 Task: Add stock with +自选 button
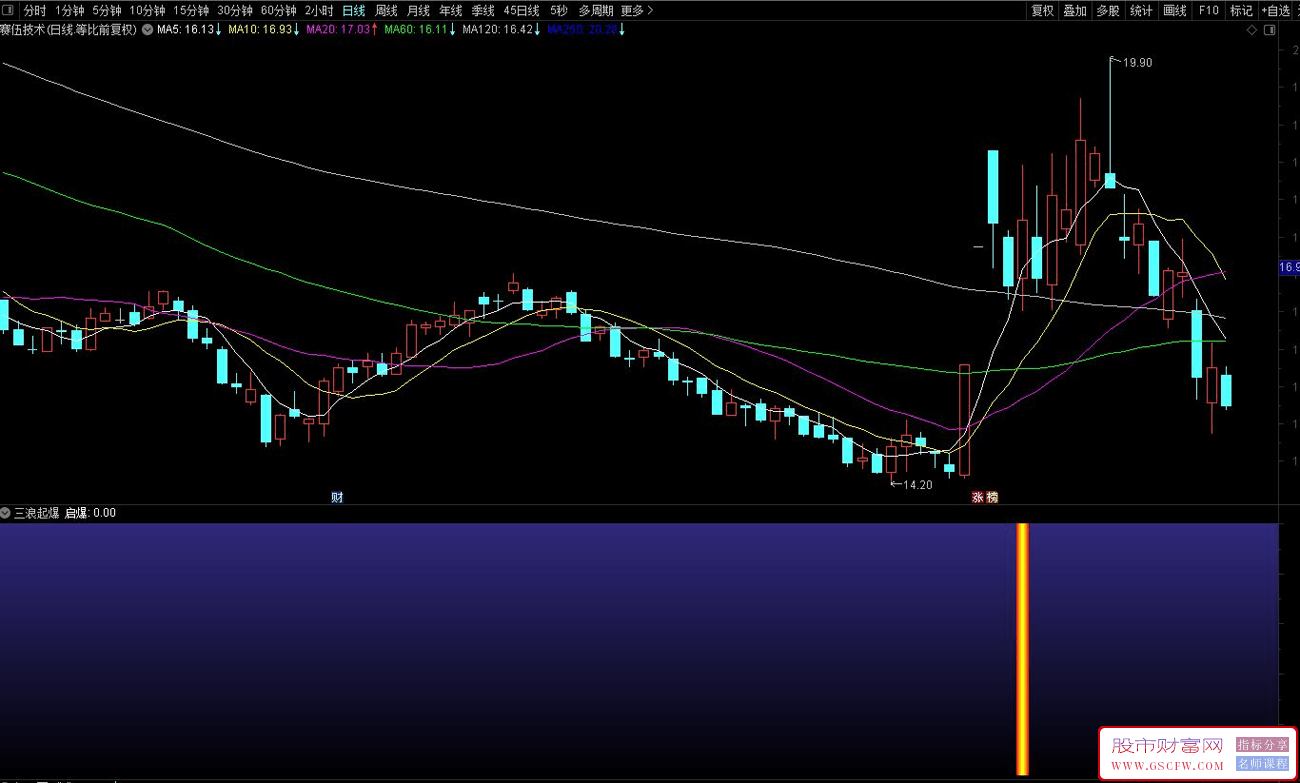(1275, 10)
